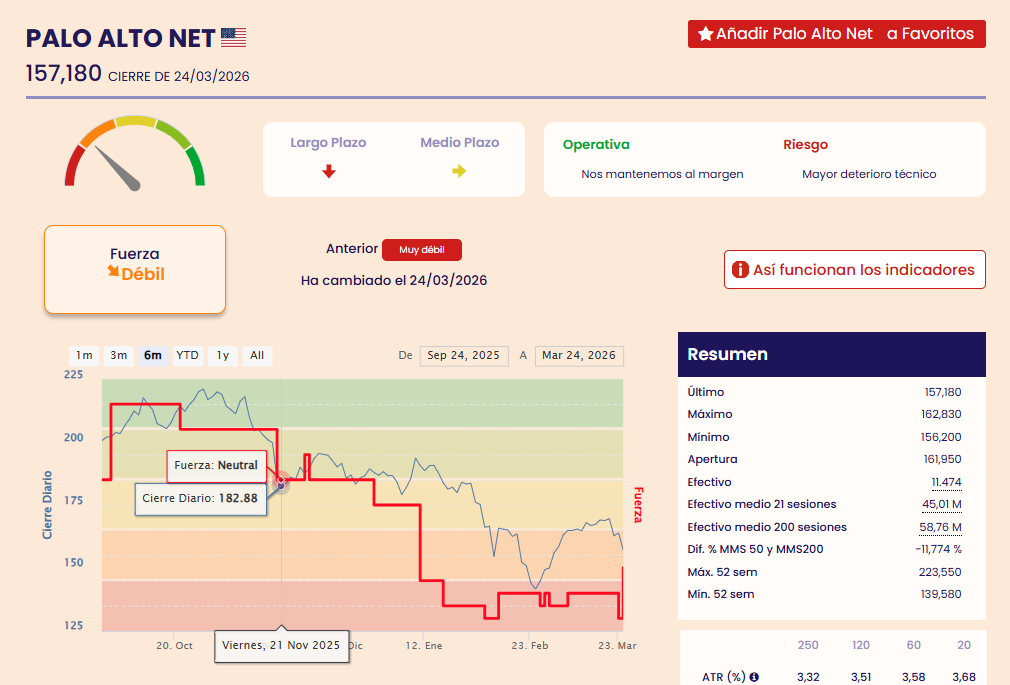Click the orange arrow beside Débil
Viewport: 1010px width, 685px height.
point(113,271)
